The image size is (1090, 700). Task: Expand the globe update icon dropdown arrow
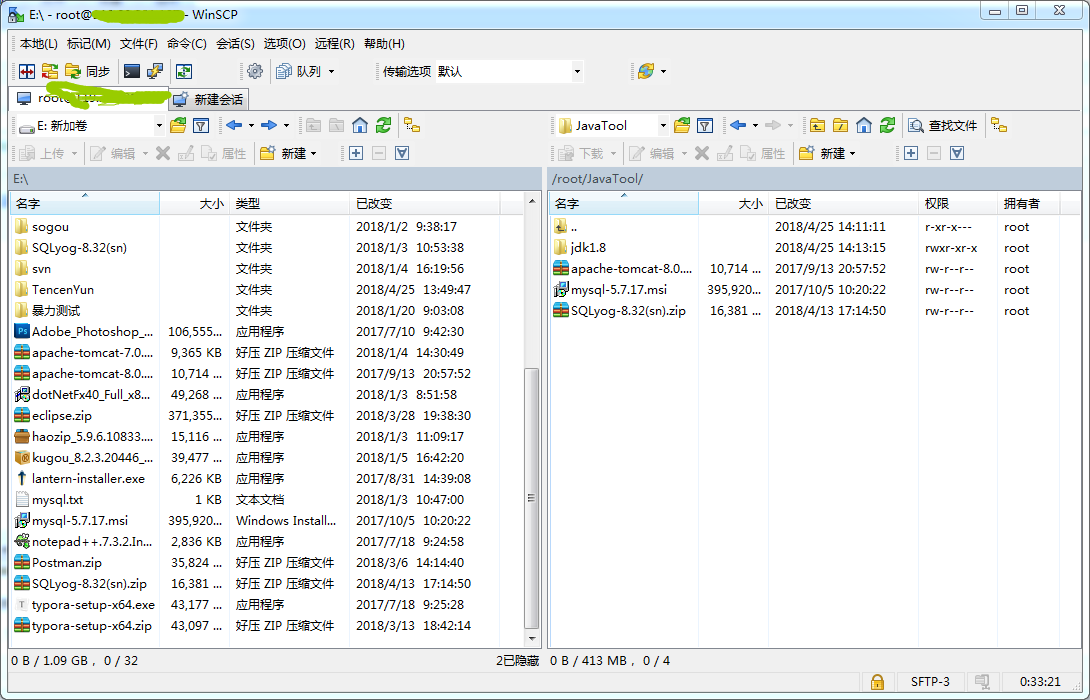[x=663, y=71]
